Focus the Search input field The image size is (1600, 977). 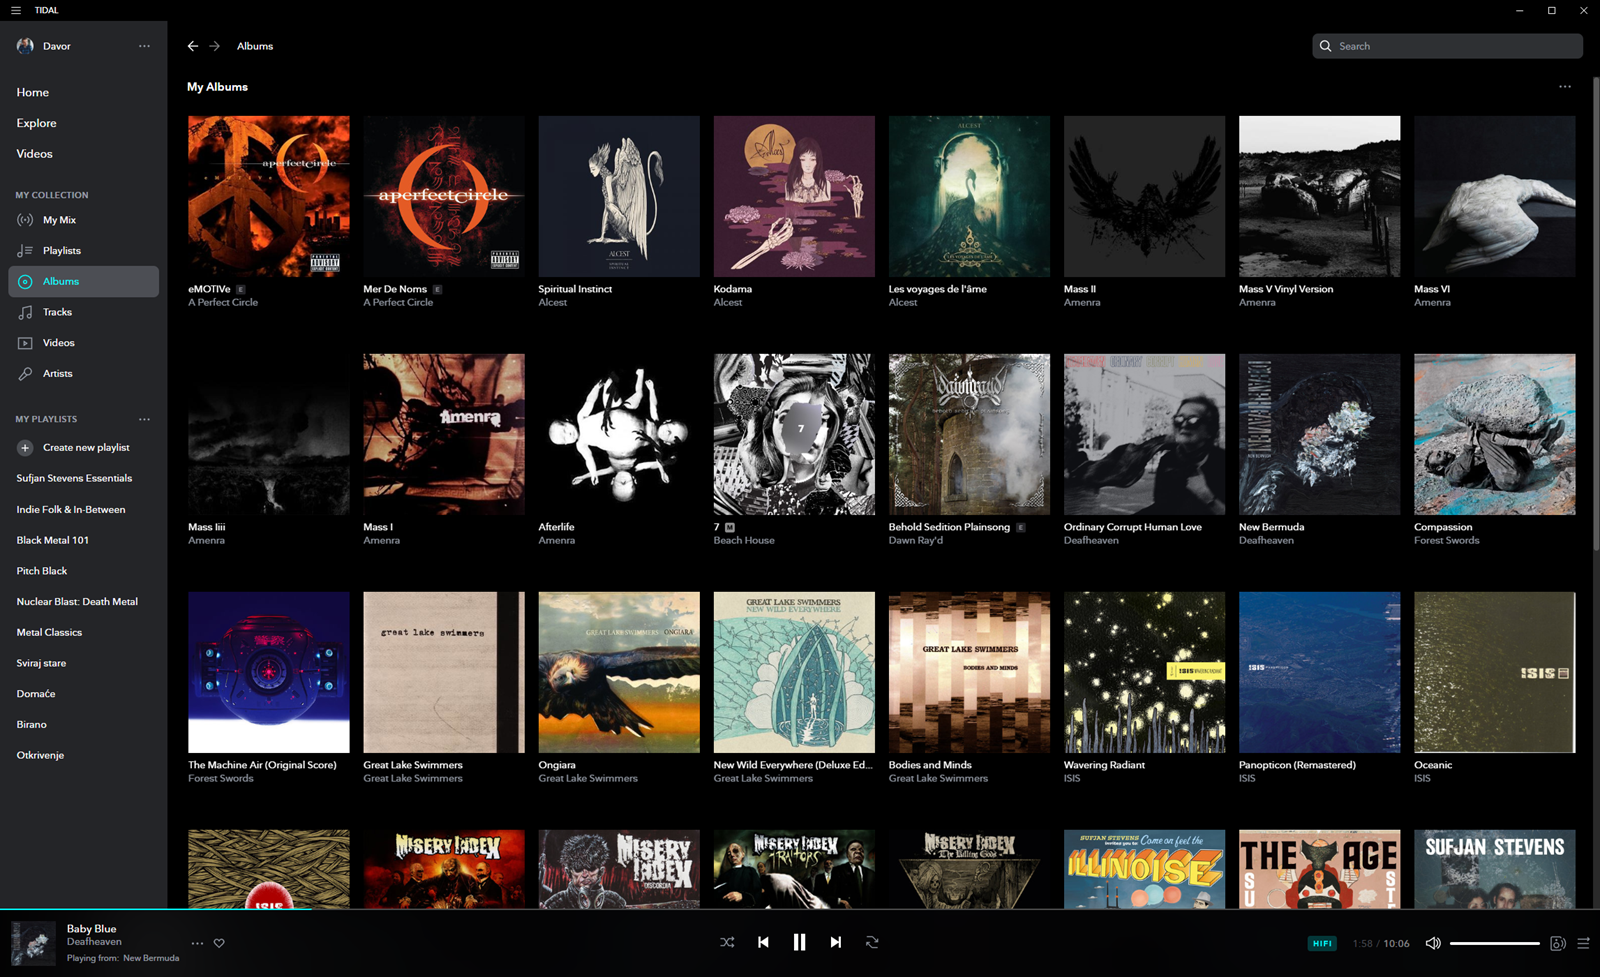coord(1447,46)
